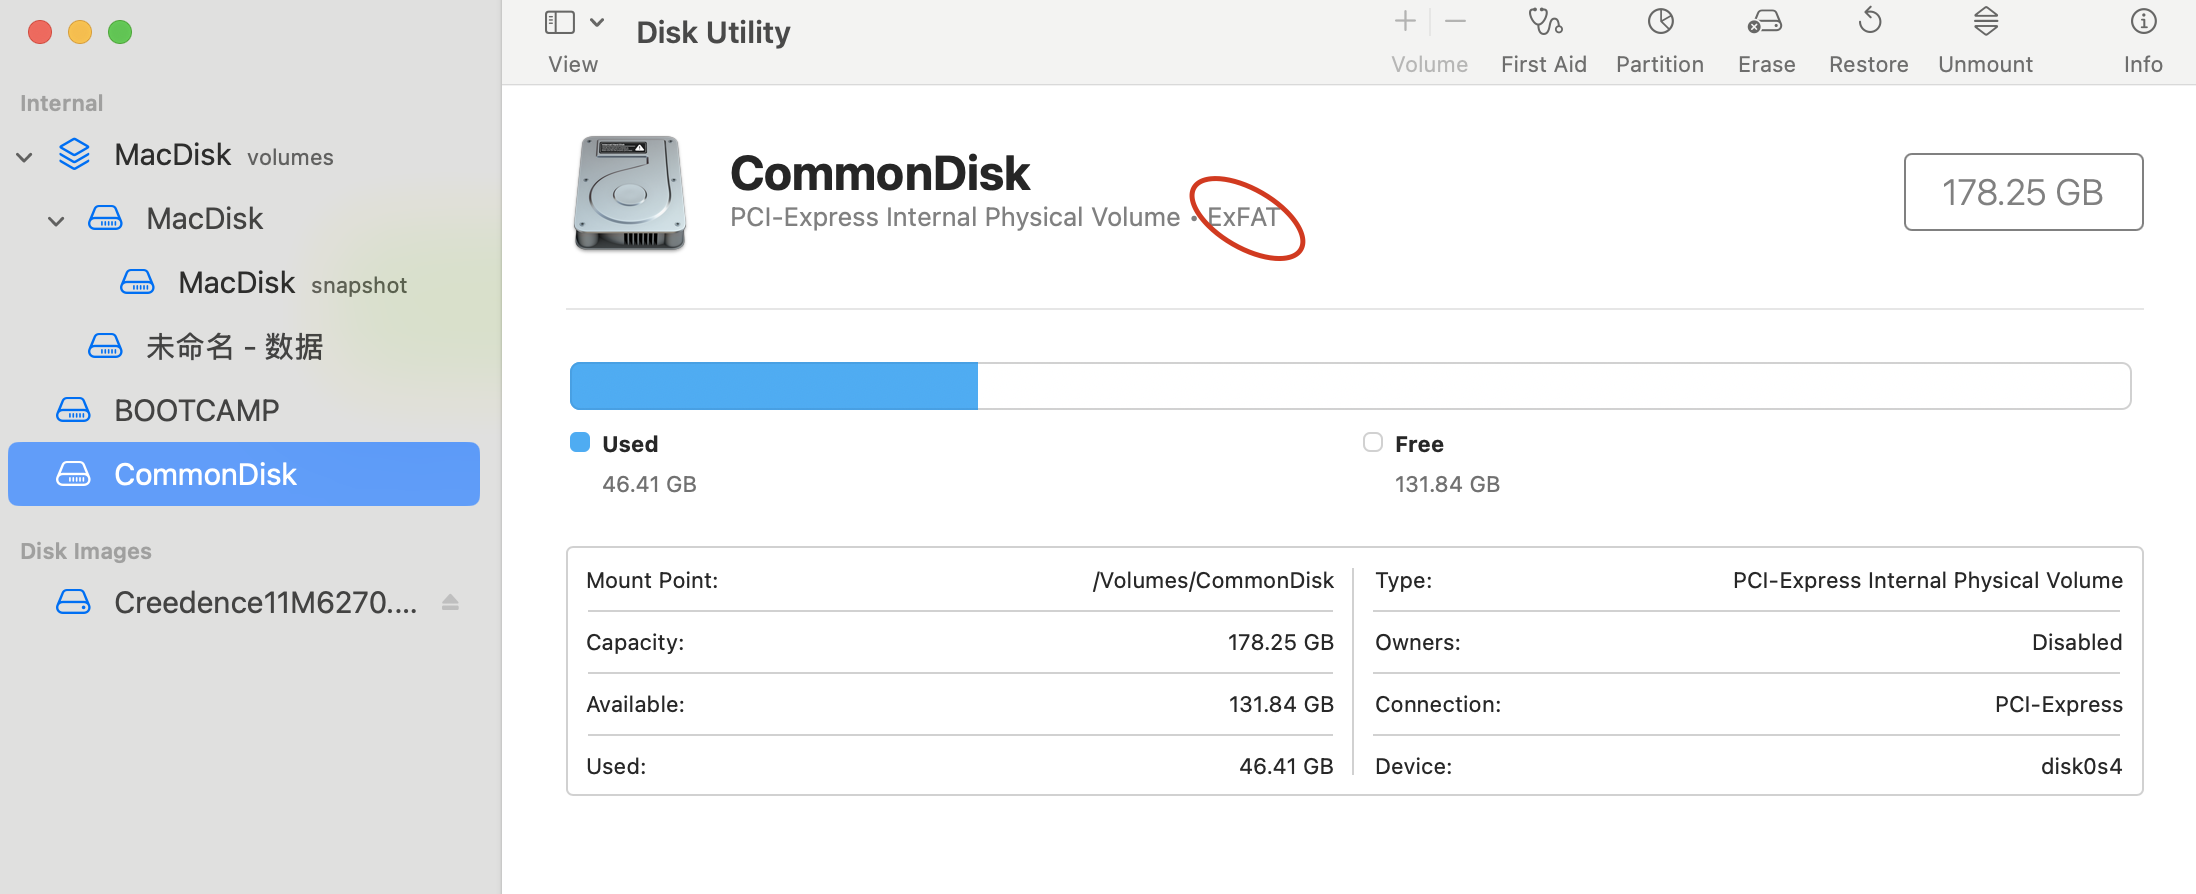
Task: Open Info for CommonDisk
Action: tap(2142, 40)
